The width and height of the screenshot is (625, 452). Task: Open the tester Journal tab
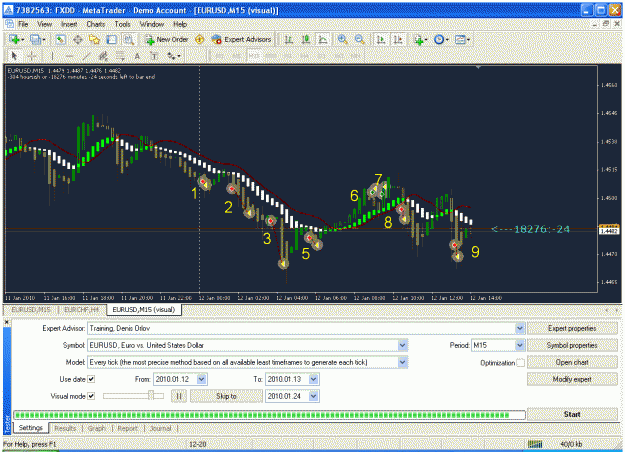click(161, 428)
